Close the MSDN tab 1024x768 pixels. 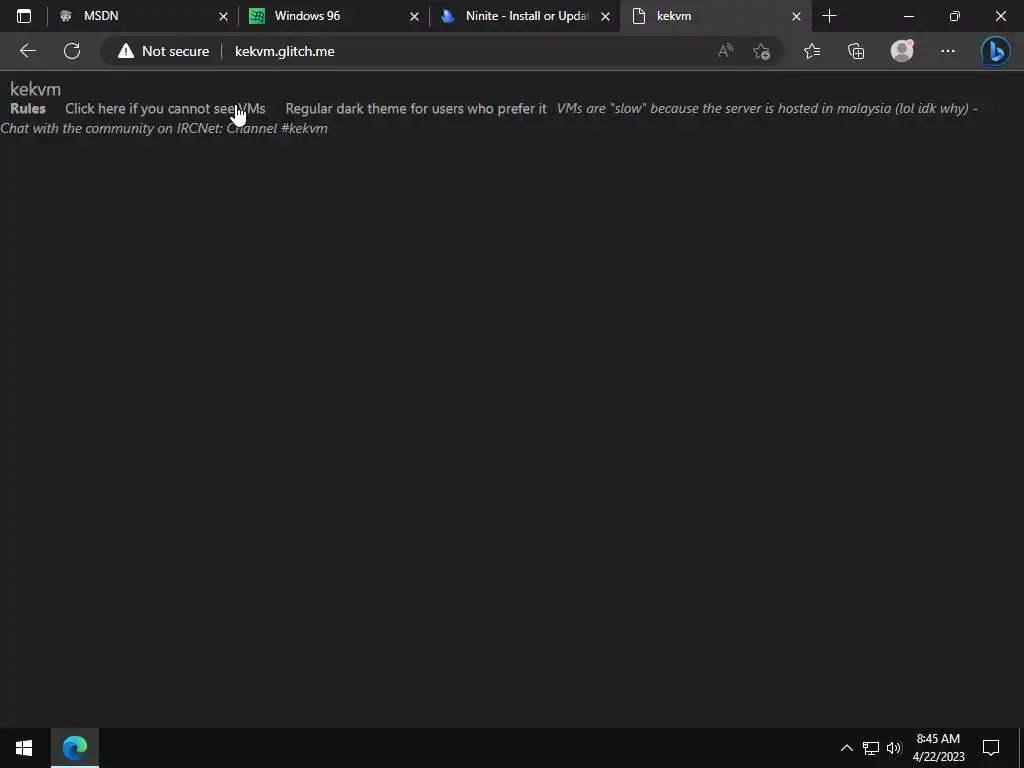pyautogui.click(x=223, y=16)
